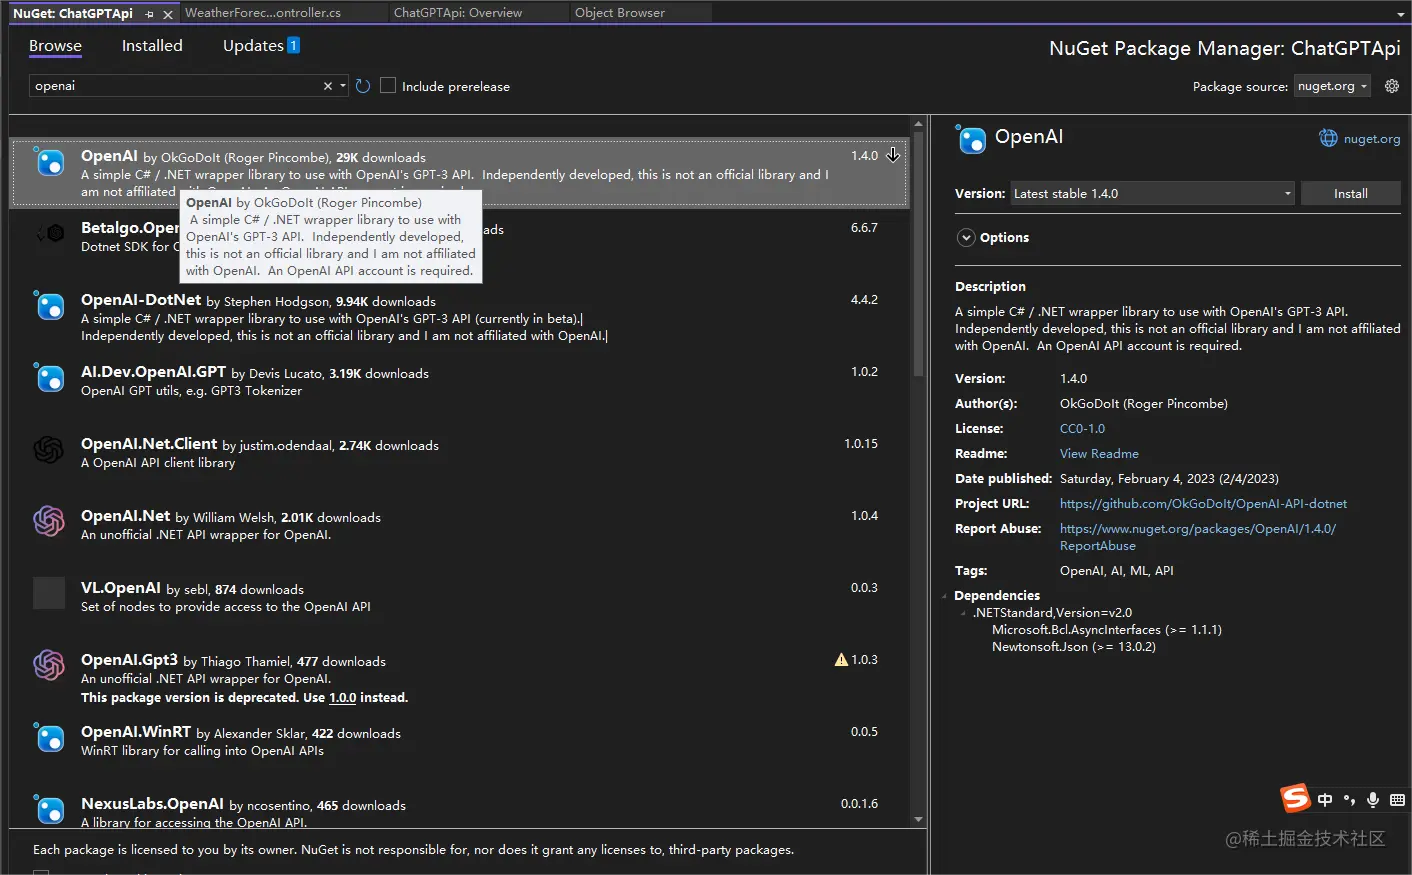This screenshot has height=875, width=1412.
Task: Open the CC0-1.0 license link
Action: tap(1082, 429)
